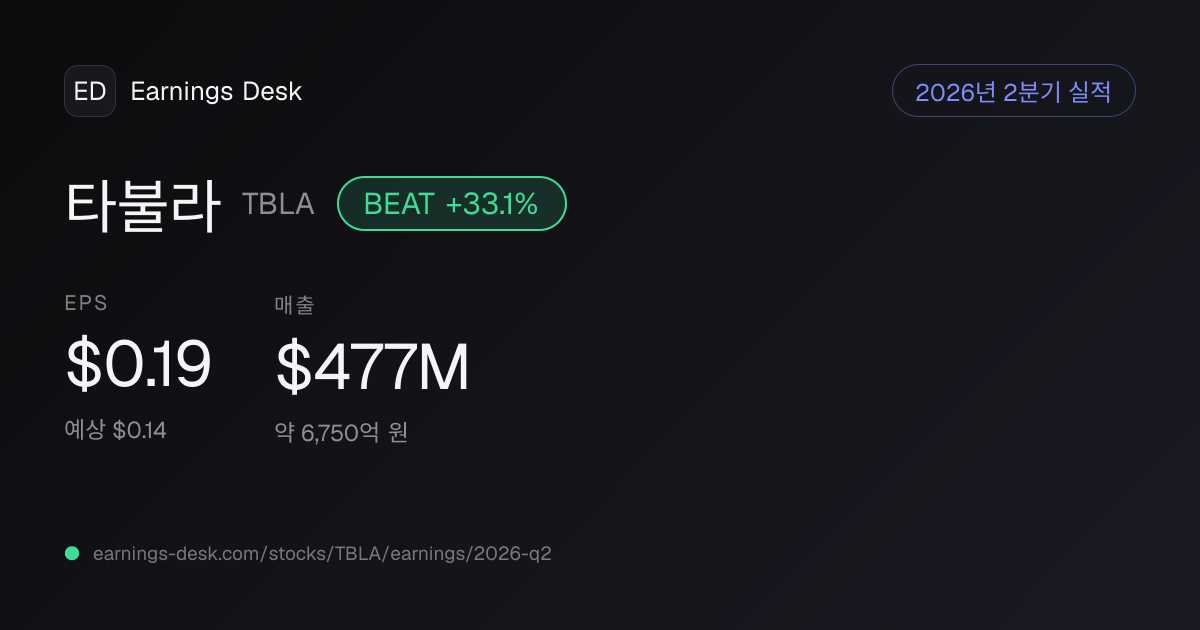Click the 매출 revenue label
1200x630 pixels.
pyautogui.click(x=294, y=305)
